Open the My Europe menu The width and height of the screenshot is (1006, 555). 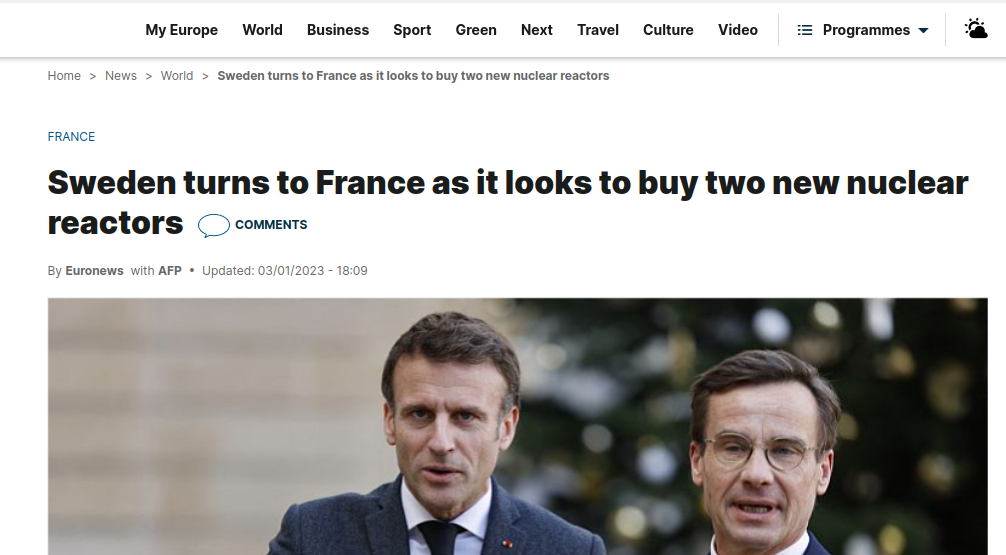182,30
